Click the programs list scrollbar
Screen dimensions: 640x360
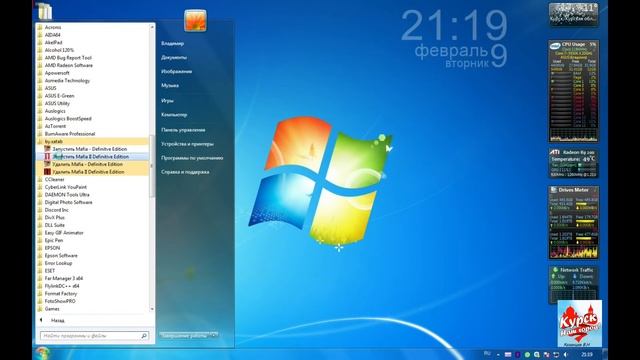tap(152, 168)
